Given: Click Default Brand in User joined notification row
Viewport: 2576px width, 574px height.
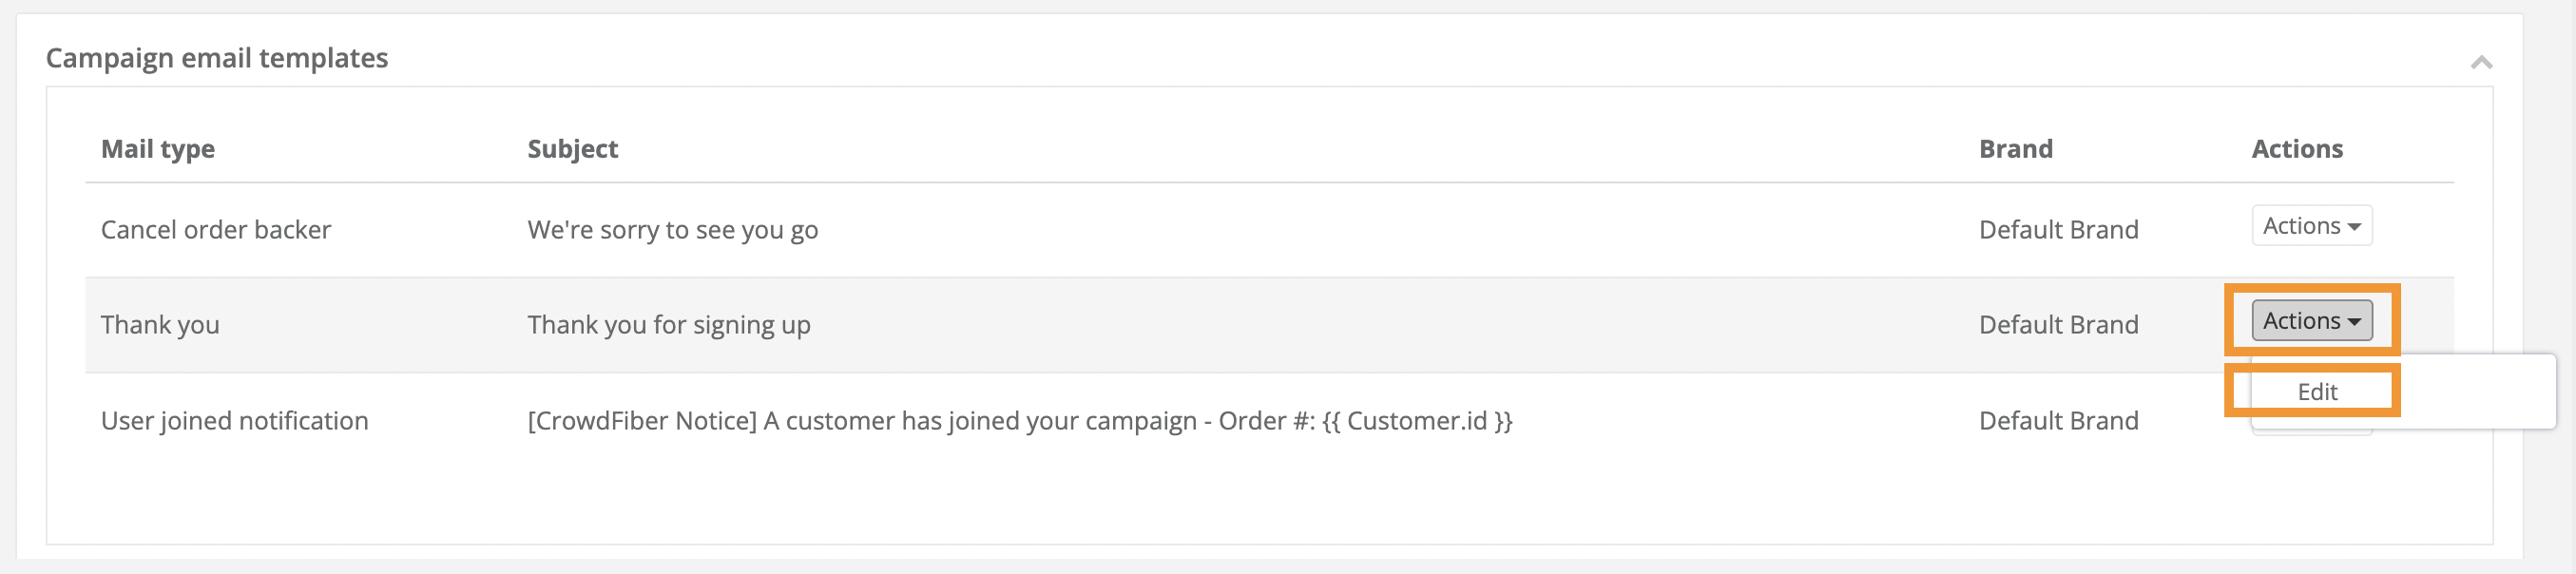Looking at the screenshot, I should pyautogui.click(x=2058, y=421).
